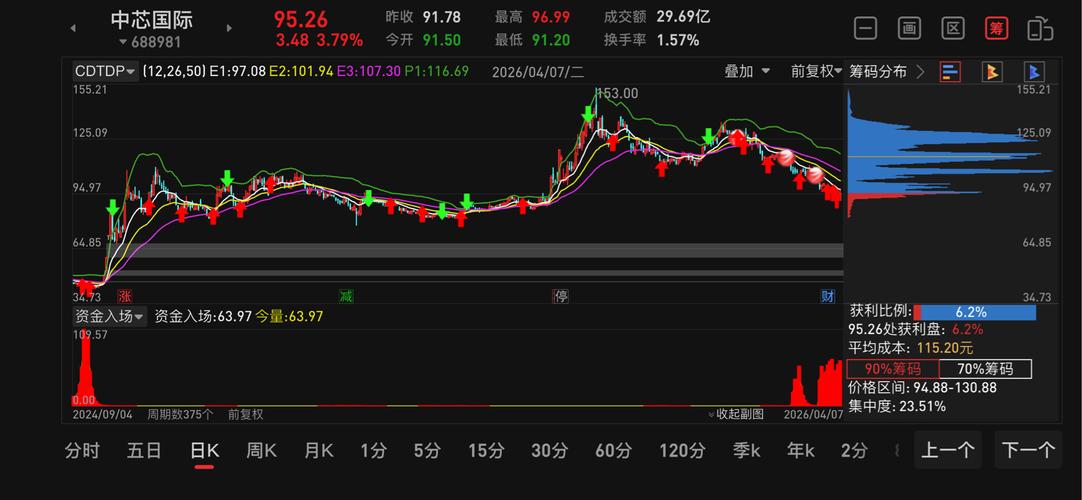Click the 一 single-pane layout icon

point(865,29)
